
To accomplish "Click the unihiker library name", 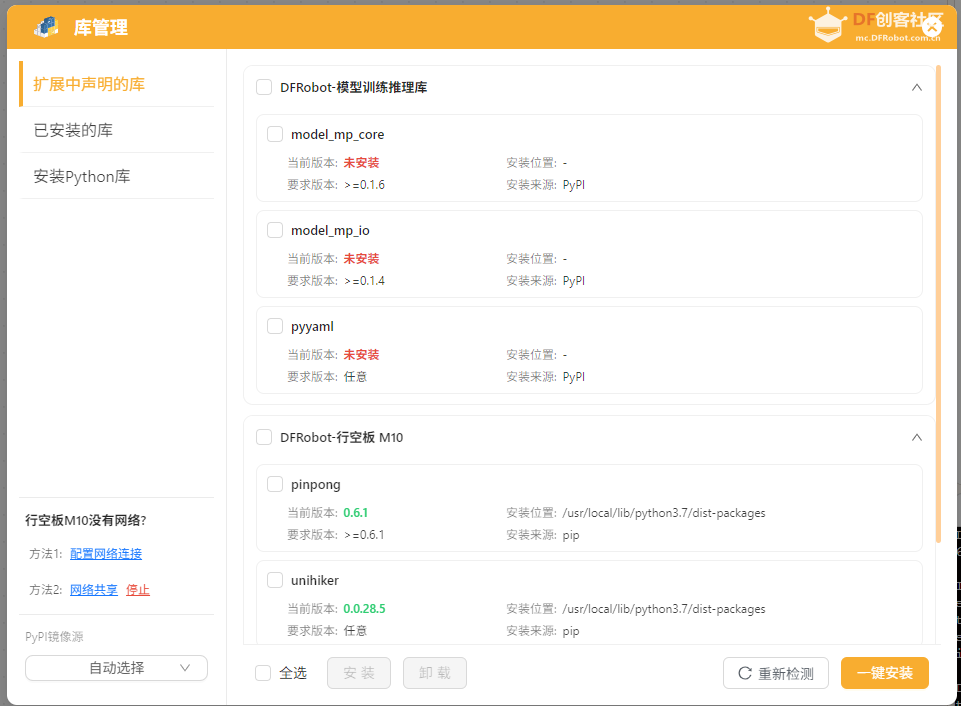I will [315, 580].
